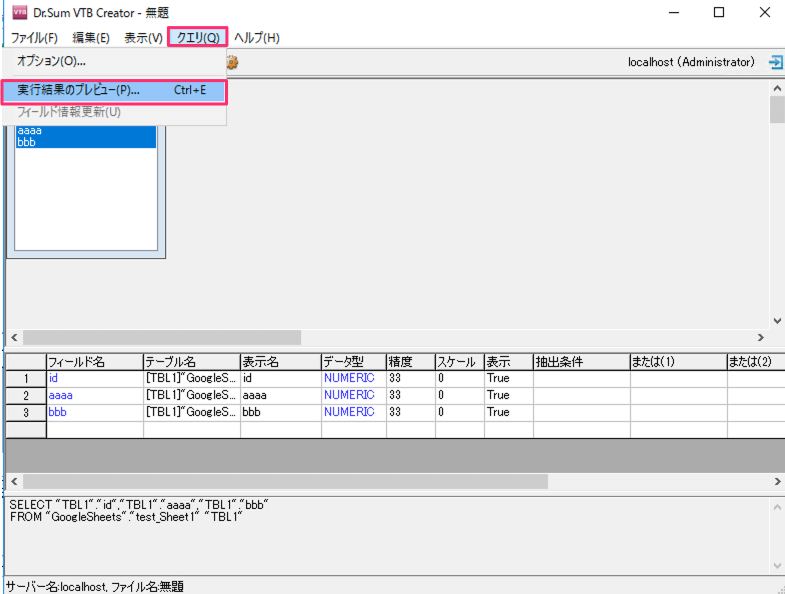Select row header 3 in field grid
The width and height of the screenshot is (785, 594).
point(26,413)
